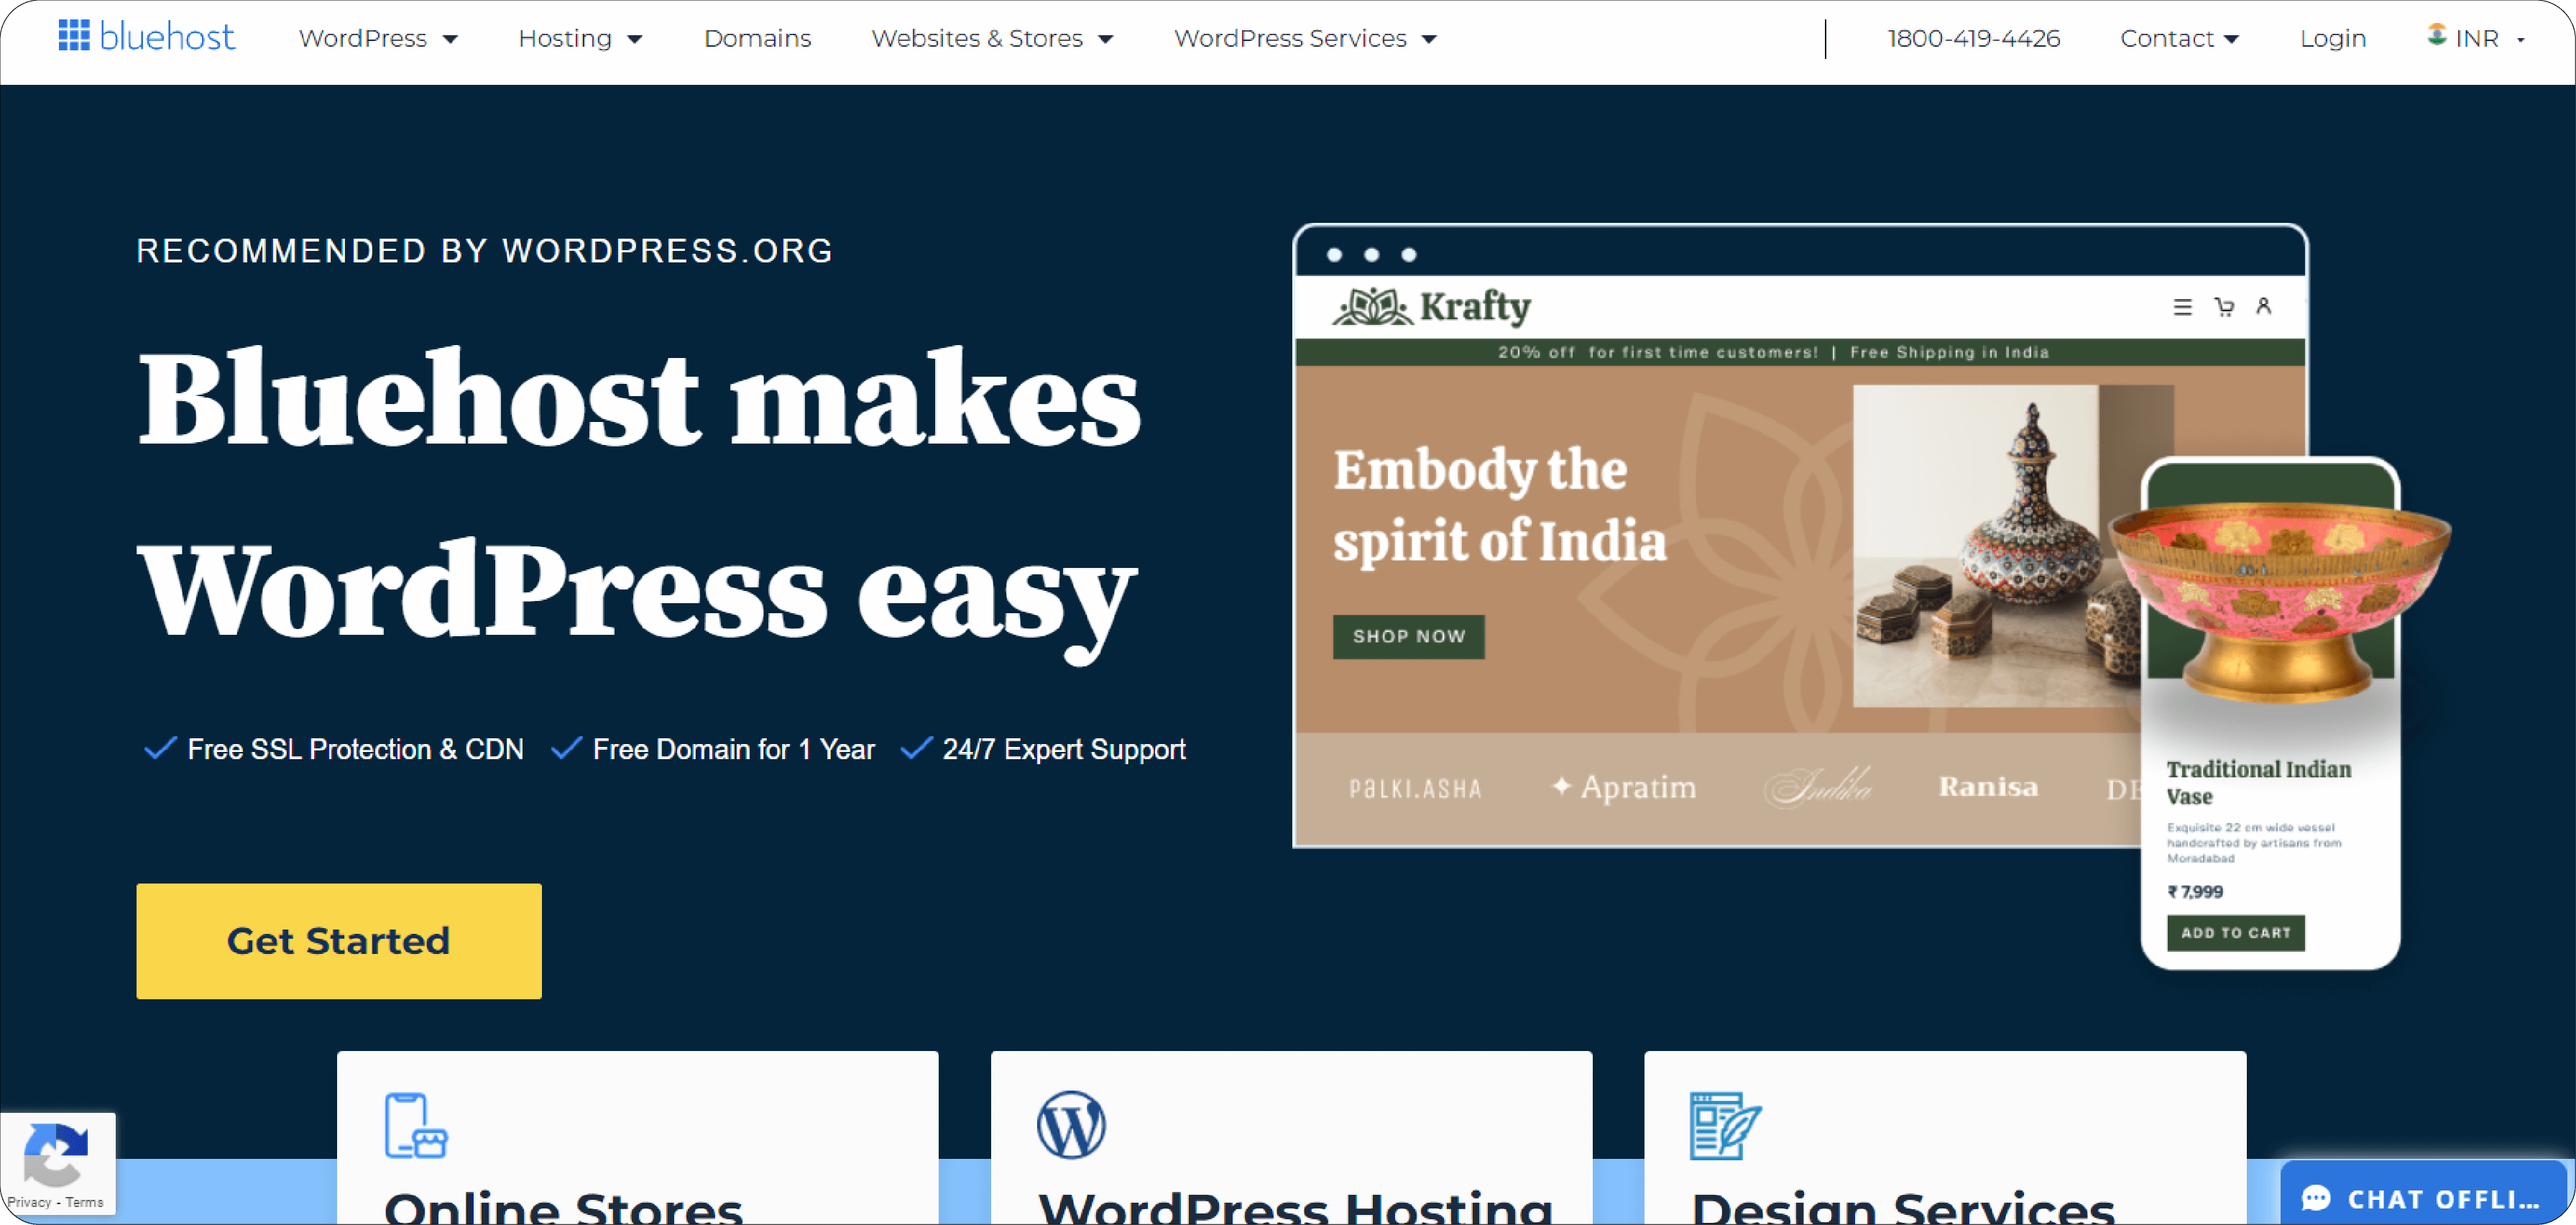Expand the Websites & Stores dropdown arrow
Viewport: 2576px width, 1225px height.
(x=1105, y=39)
